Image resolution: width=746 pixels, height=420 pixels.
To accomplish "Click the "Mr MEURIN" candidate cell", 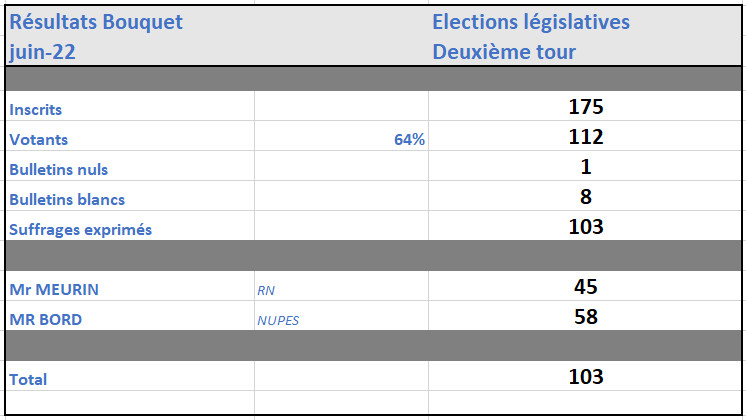I will [54, 289].
